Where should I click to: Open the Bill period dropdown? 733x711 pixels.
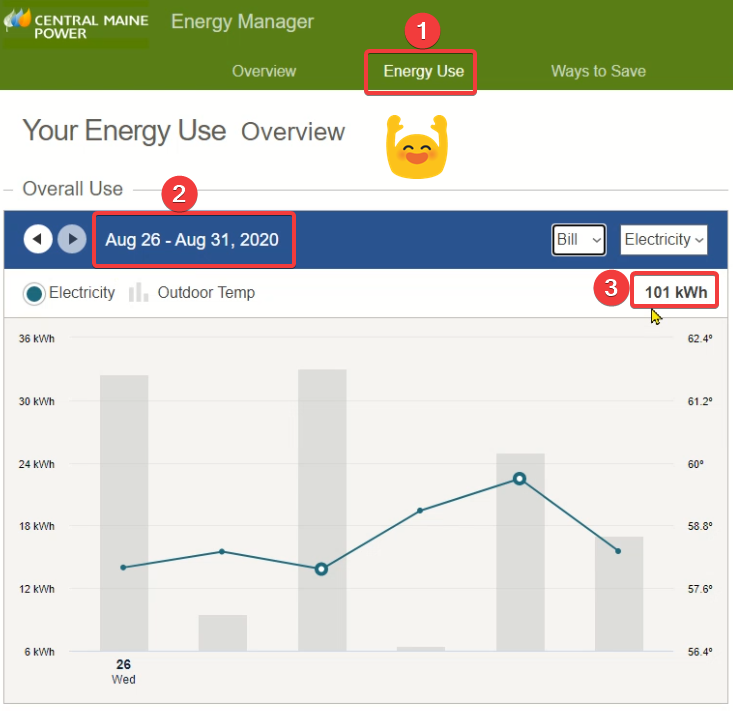tap(579, 240)
